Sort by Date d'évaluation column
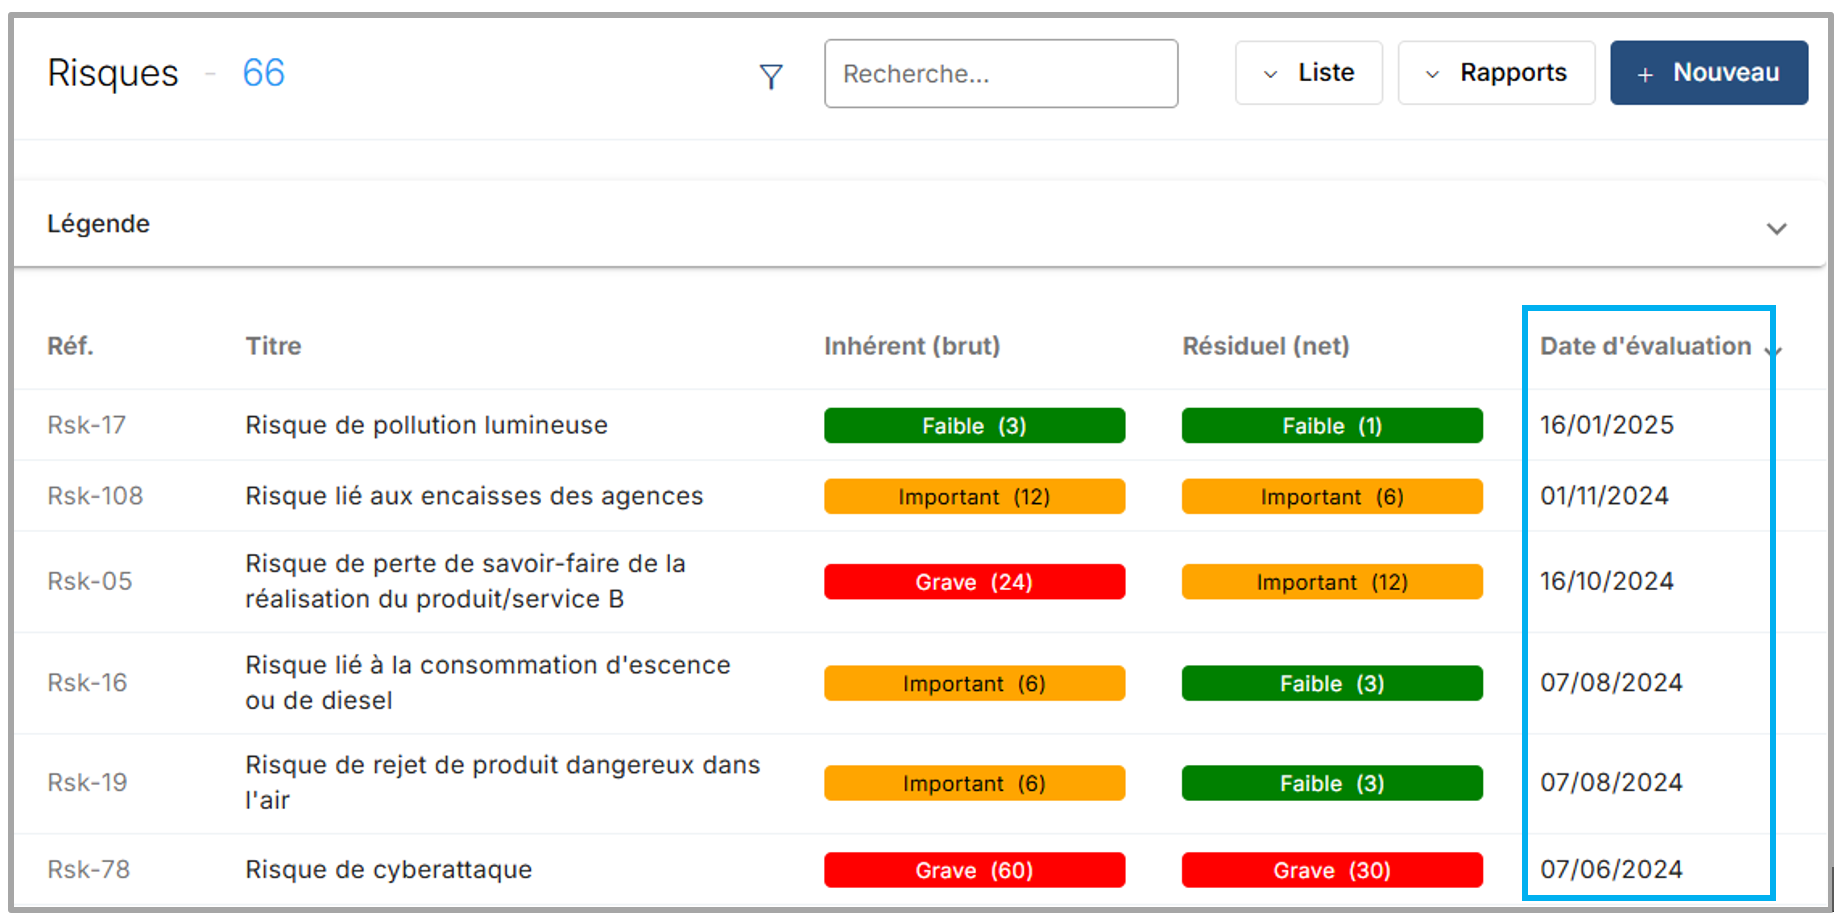This screenshot has width=1842, height=918. [x=1645, y=346]
